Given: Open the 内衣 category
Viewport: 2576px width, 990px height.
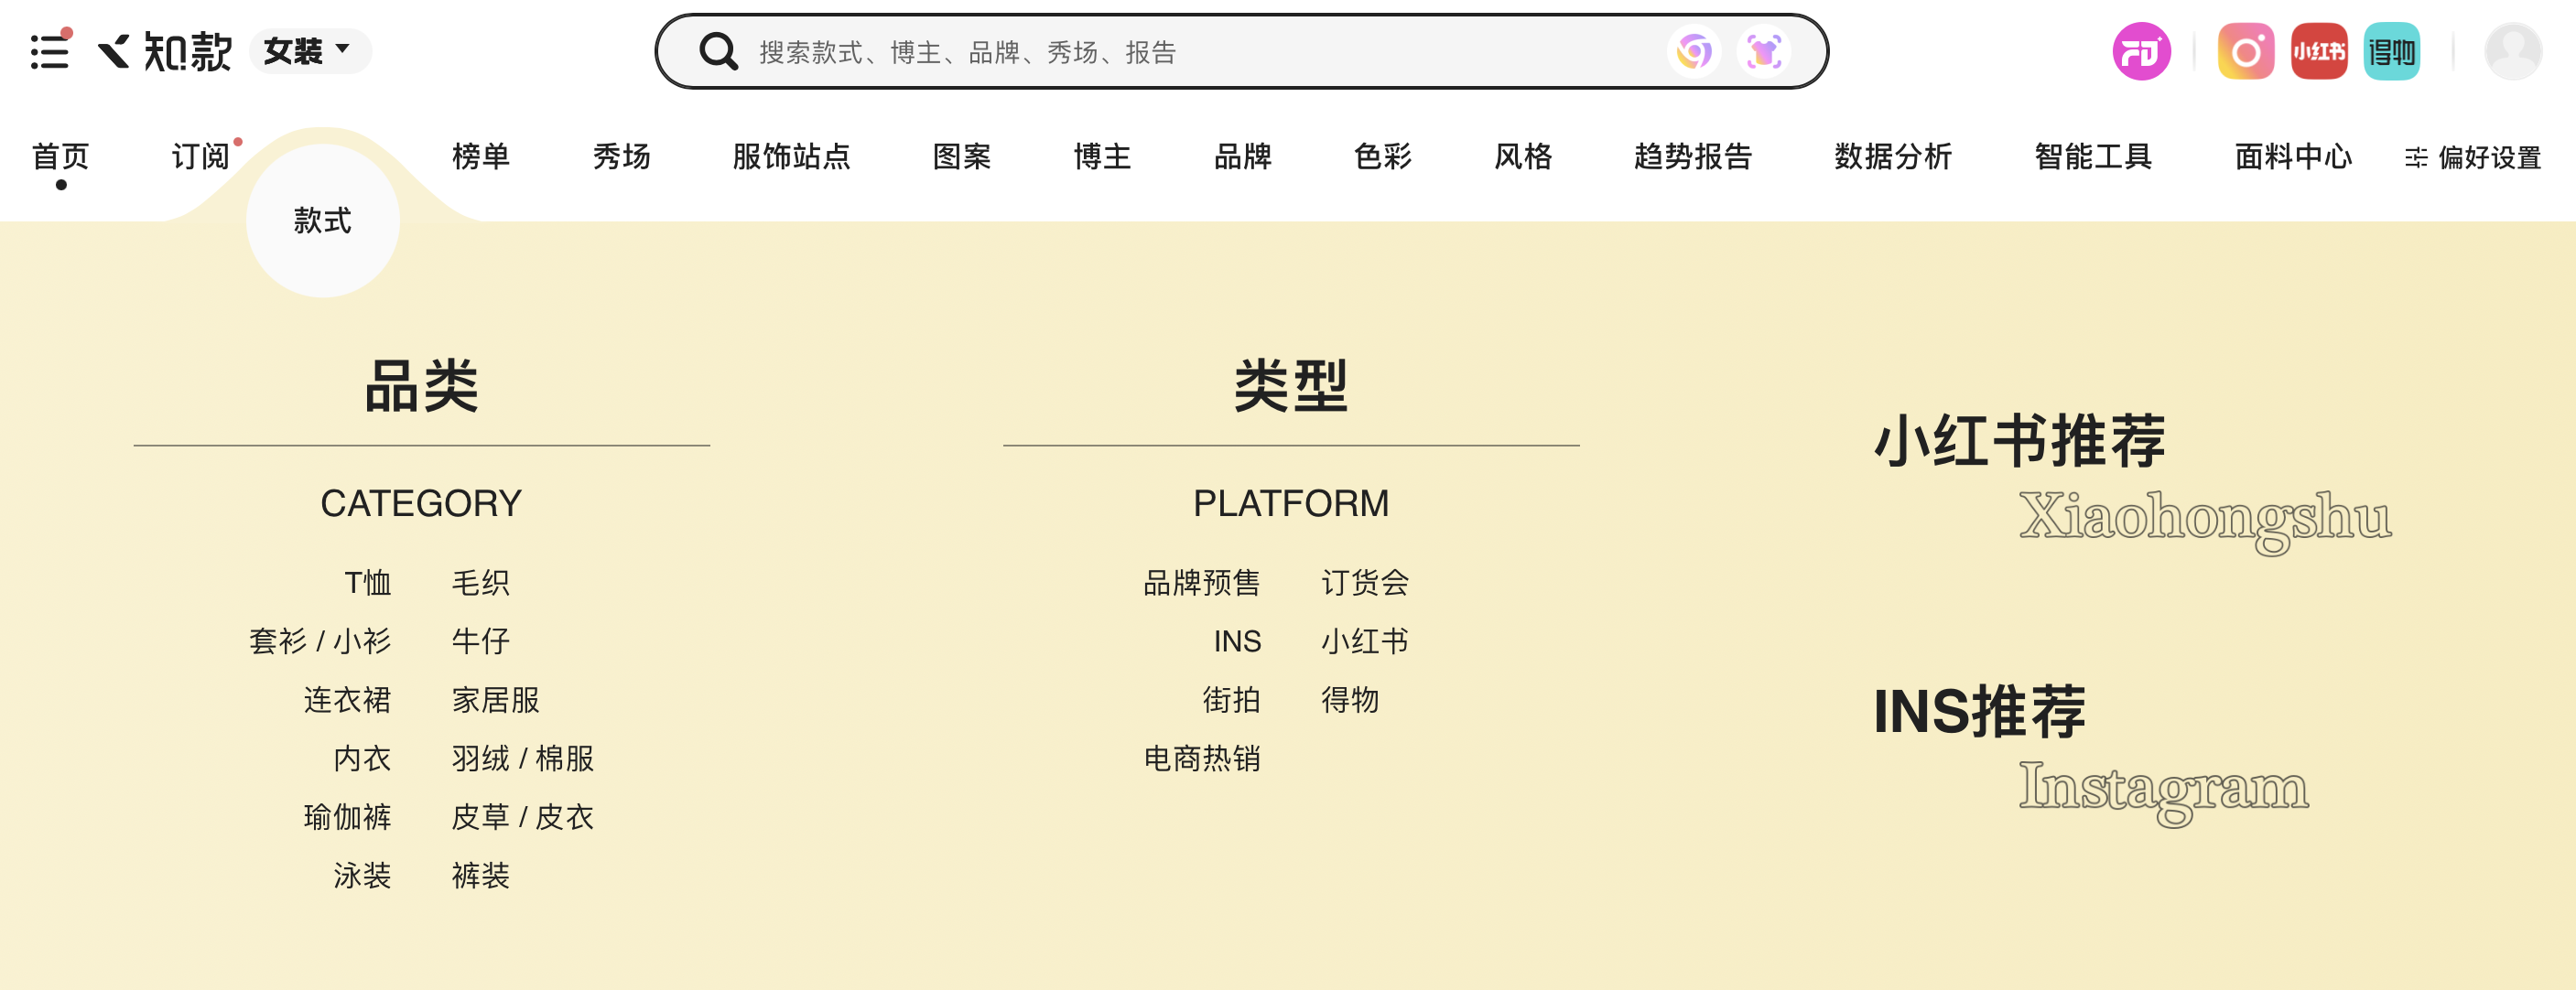Looking at the screenshot, I should click(x=362, y=758).
